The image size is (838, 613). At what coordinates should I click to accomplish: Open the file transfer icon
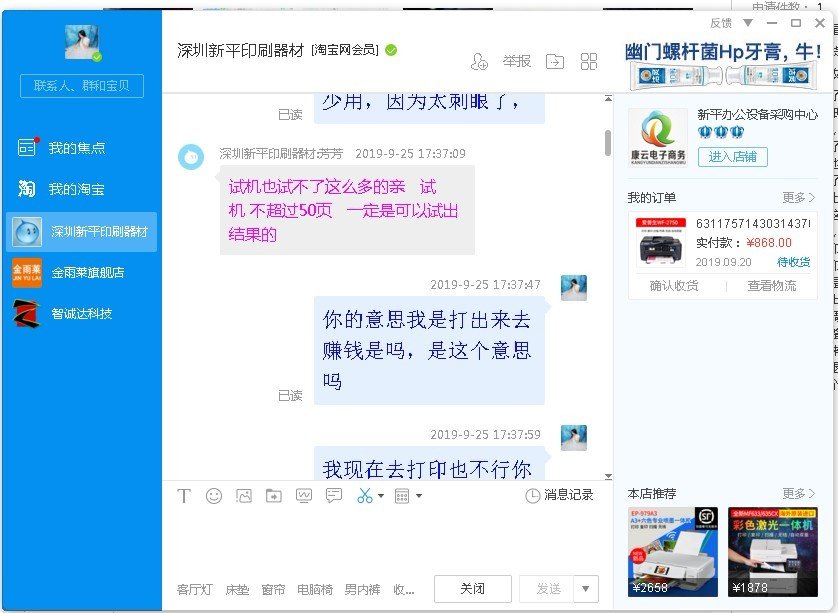pyautogui.click(x=553, y=61)
